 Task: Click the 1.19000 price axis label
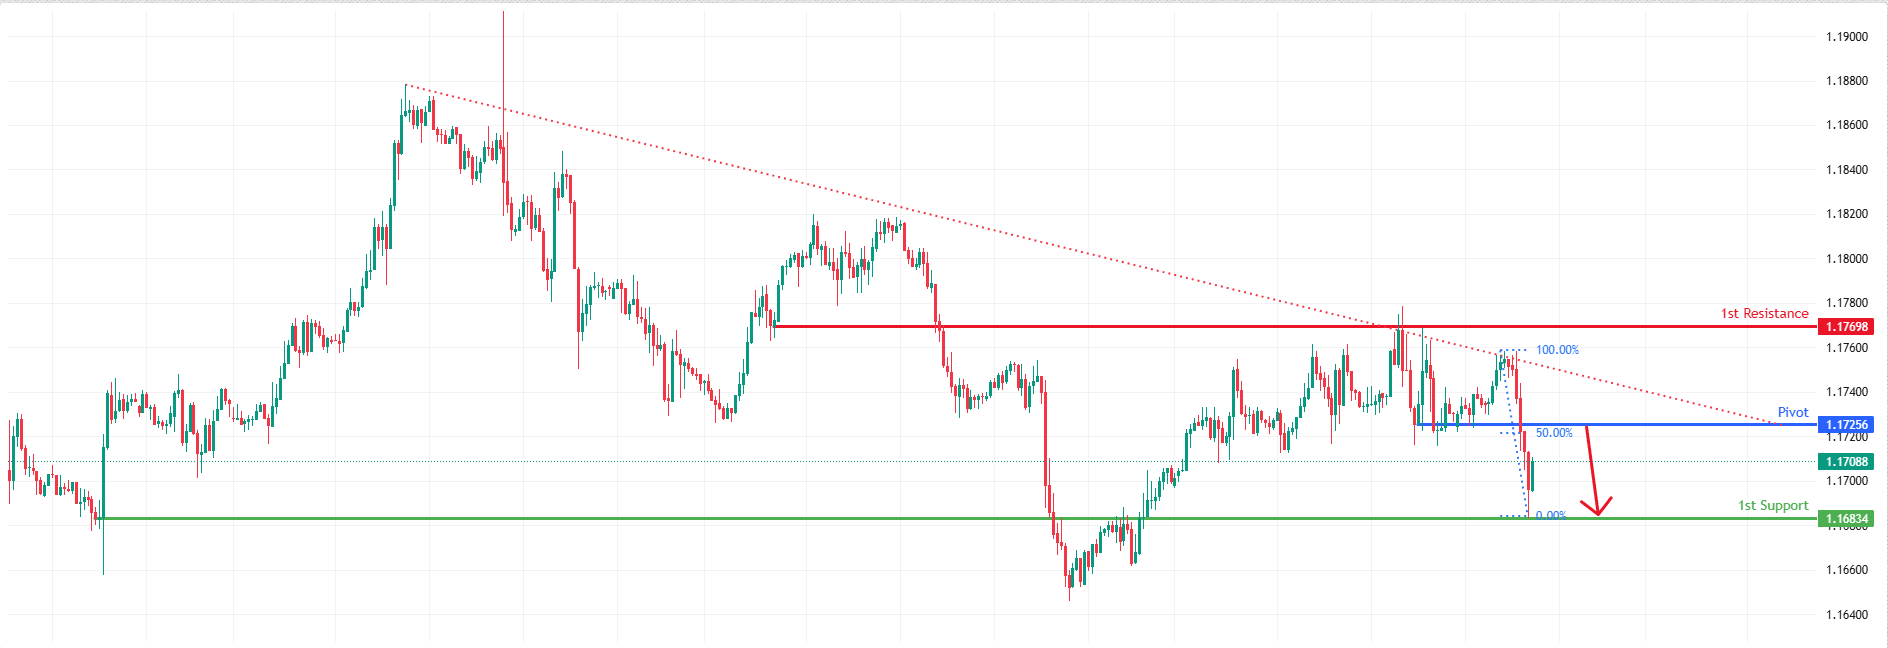1846,37
